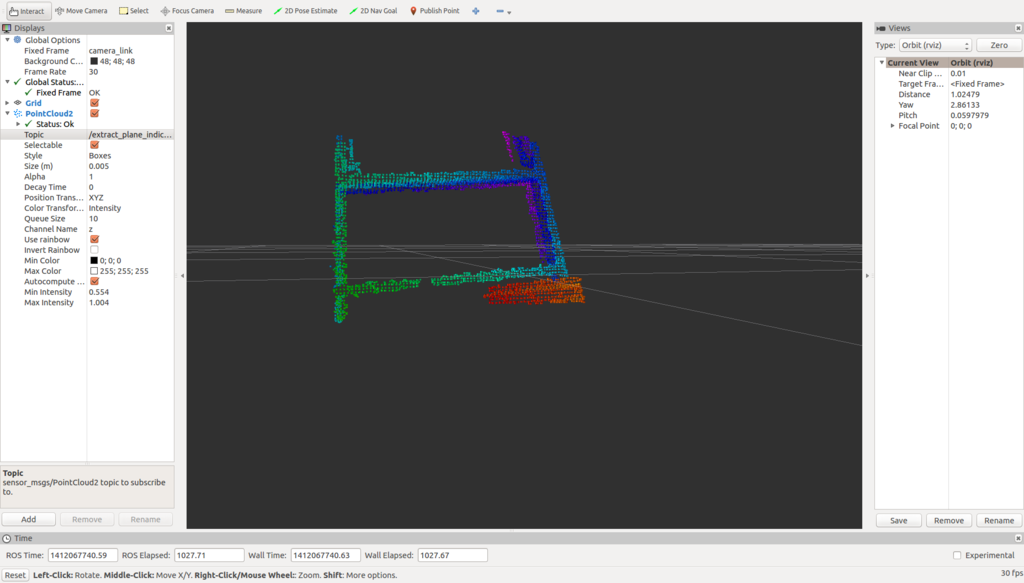Enable the Invert Rainbow checkbox

94,250
